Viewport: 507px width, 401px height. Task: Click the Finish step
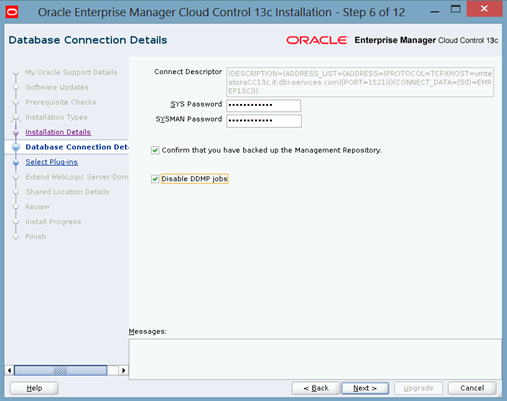click(36, 237)
